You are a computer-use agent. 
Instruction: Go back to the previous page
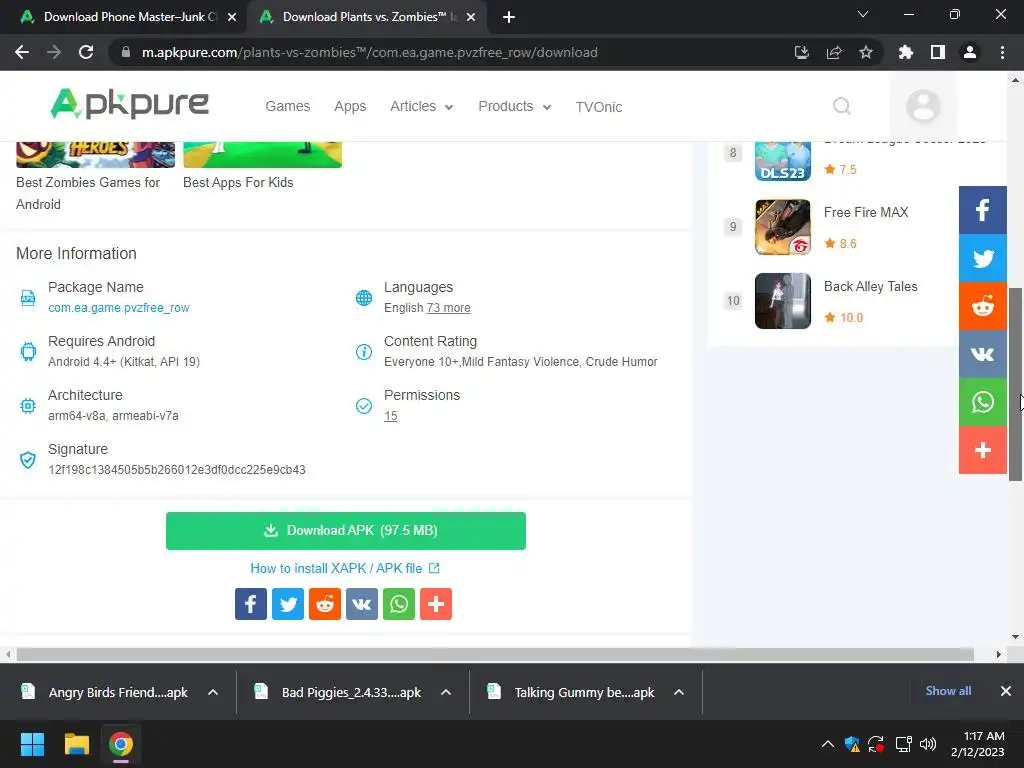click(x=22, y=52)
